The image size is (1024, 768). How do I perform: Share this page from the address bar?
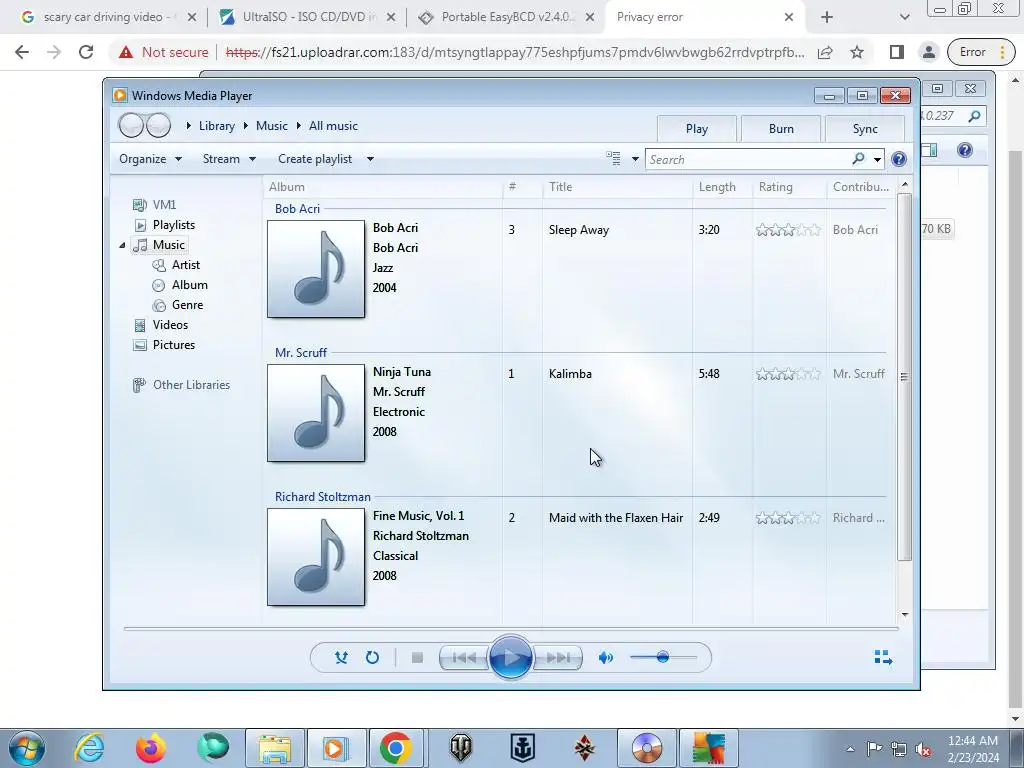825,52
